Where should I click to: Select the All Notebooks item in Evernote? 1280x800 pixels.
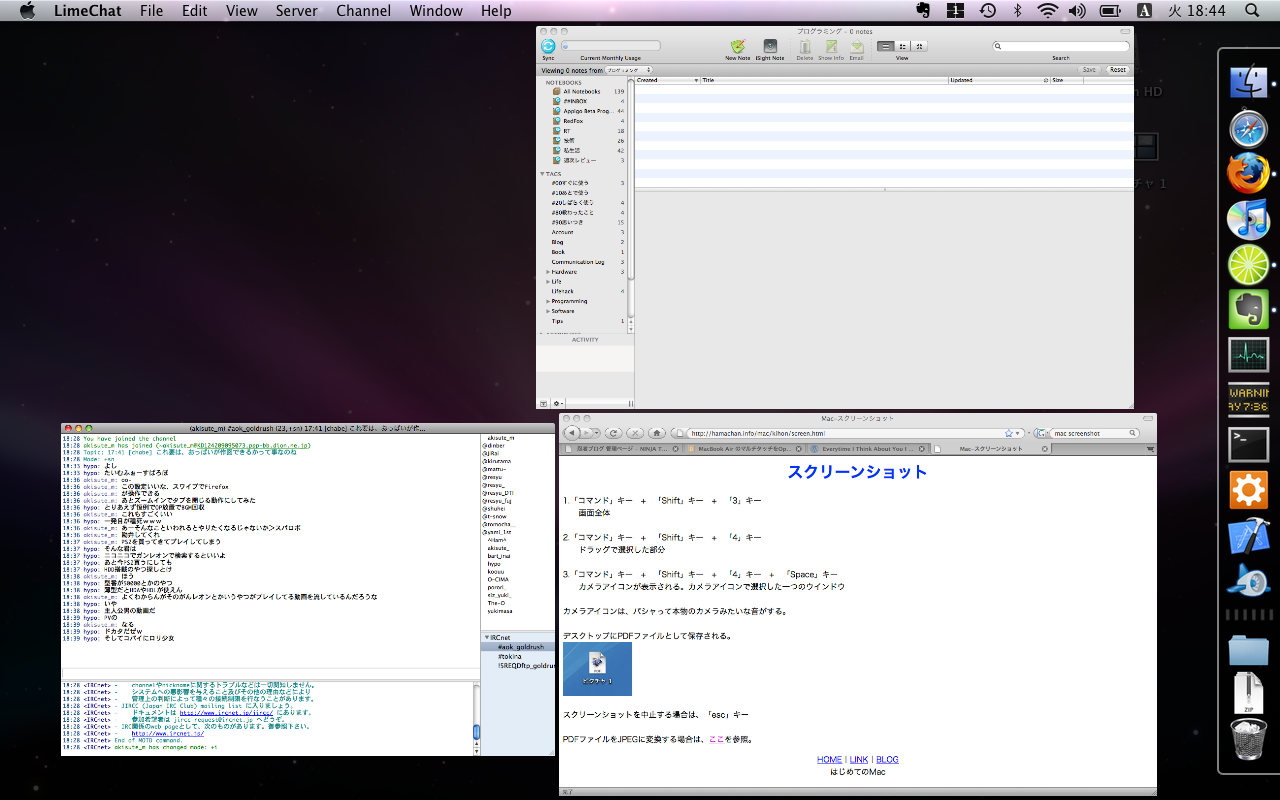582,91
